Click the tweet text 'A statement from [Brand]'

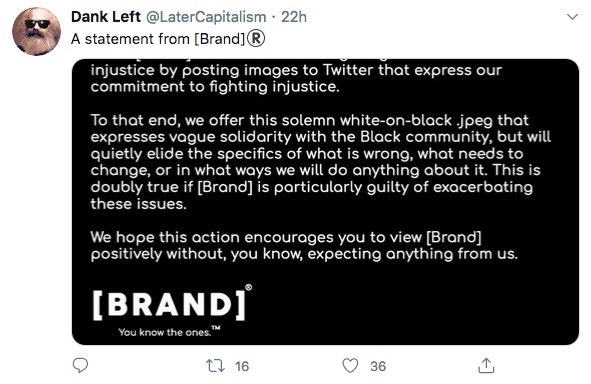coord(158,39)
